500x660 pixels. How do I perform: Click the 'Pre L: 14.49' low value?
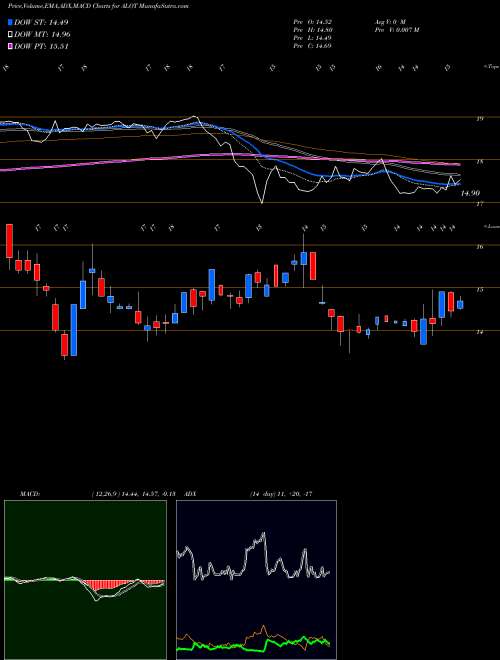point(314,37)
